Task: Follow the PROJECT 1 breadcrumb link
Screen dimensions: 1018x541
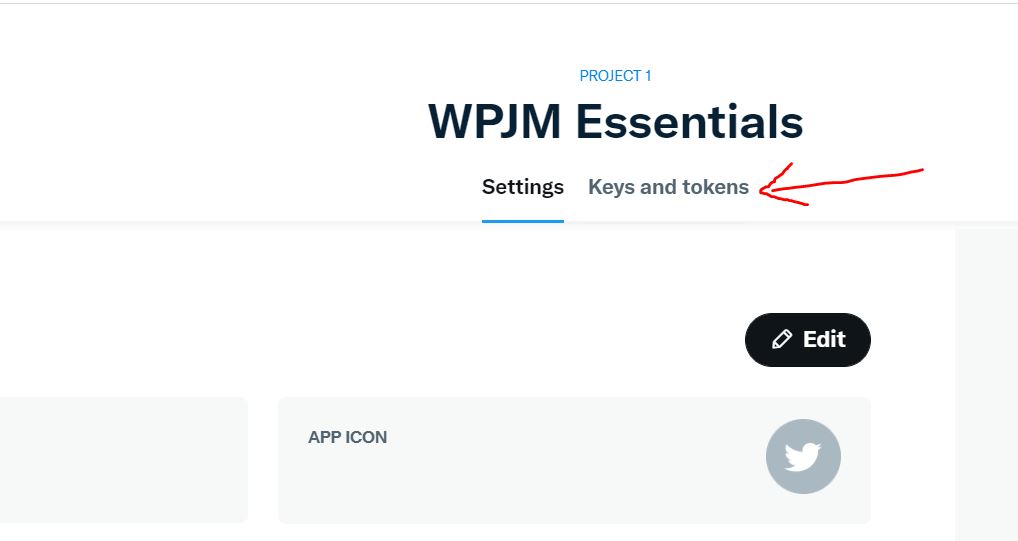Action: (615, 76)
